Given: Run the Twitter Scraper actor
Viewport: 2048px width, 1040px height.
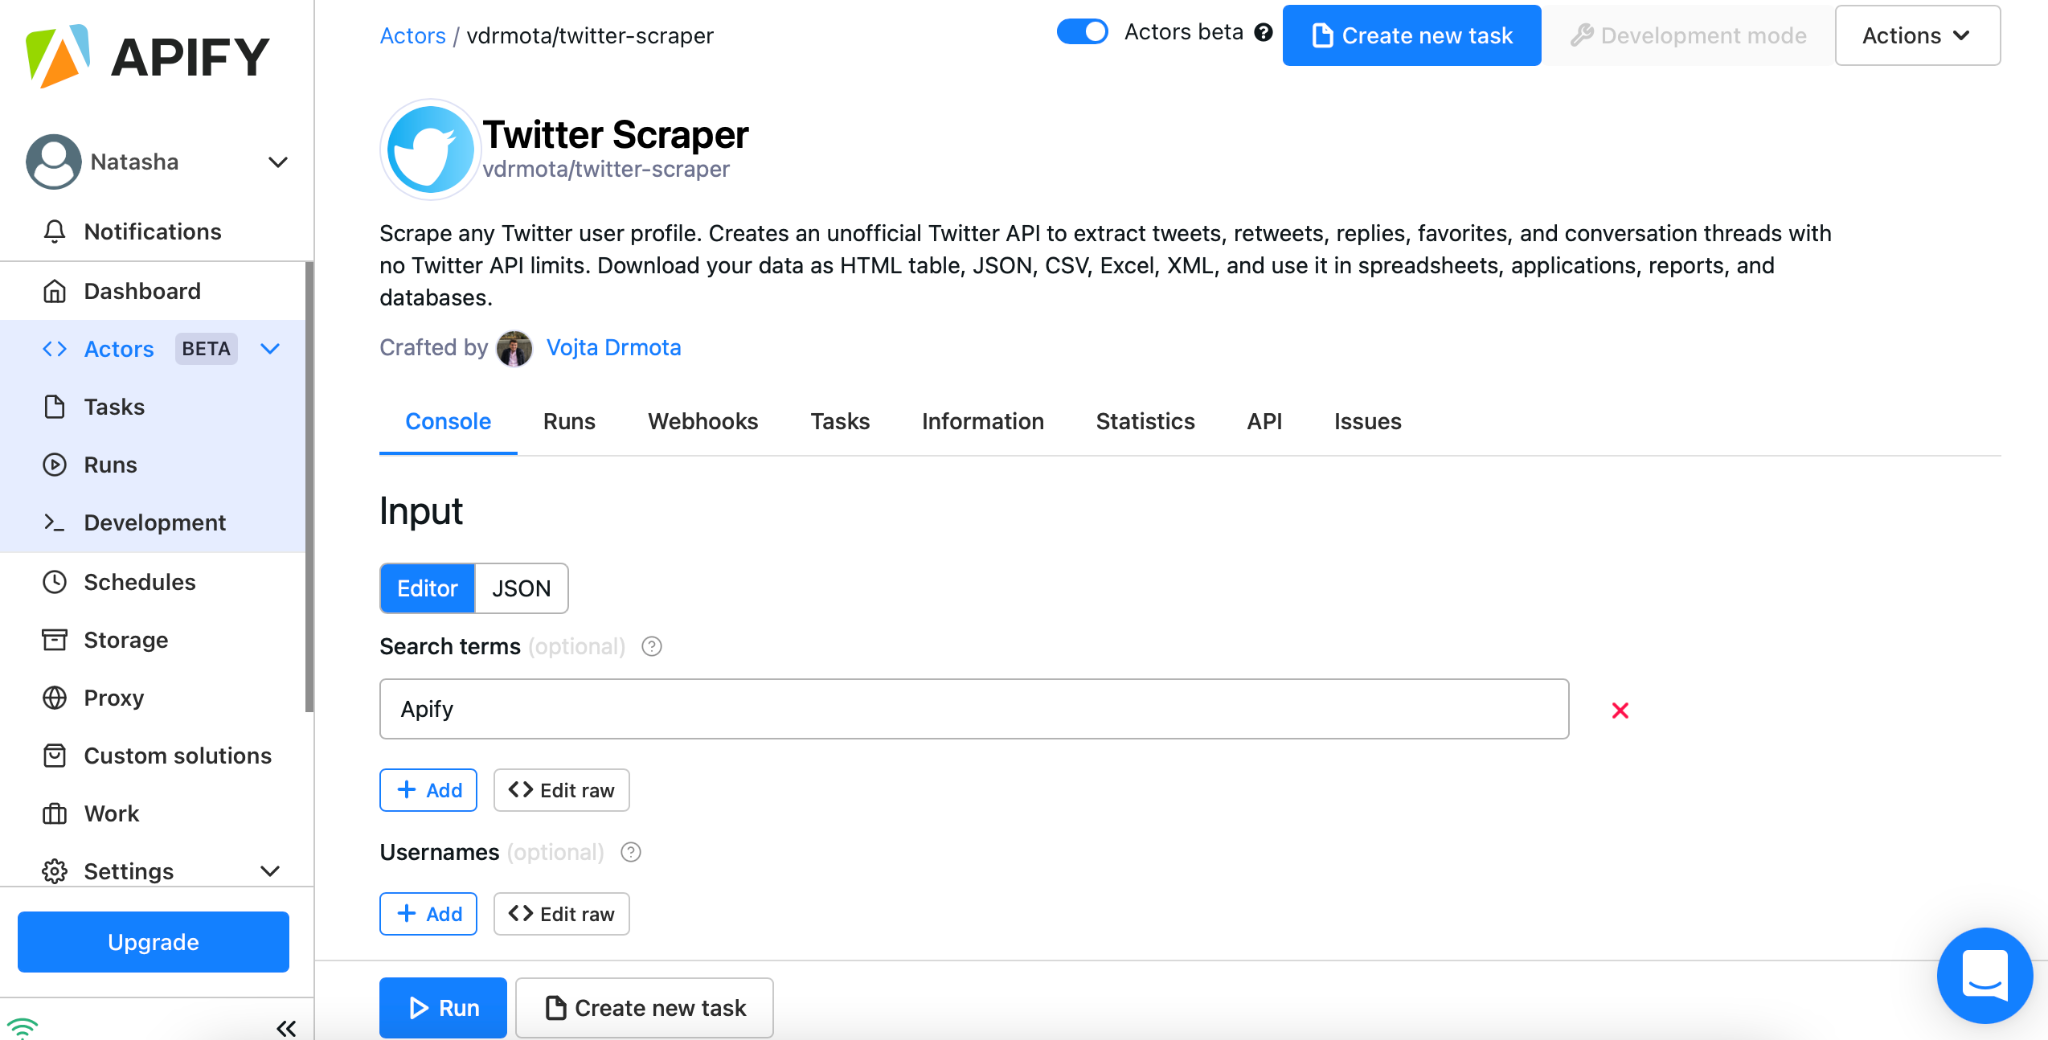Looking at the screenshot, I should pyautogui.click(x=443, y=1009).
